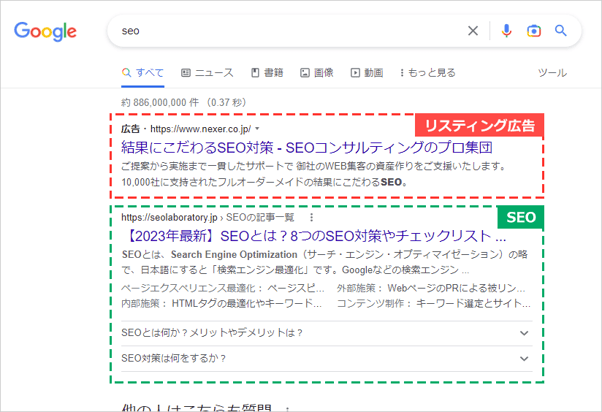This screenshot has width=602, height=412.
Task: Switch to the ニュース tab
Action: click(x=207, y=73)
